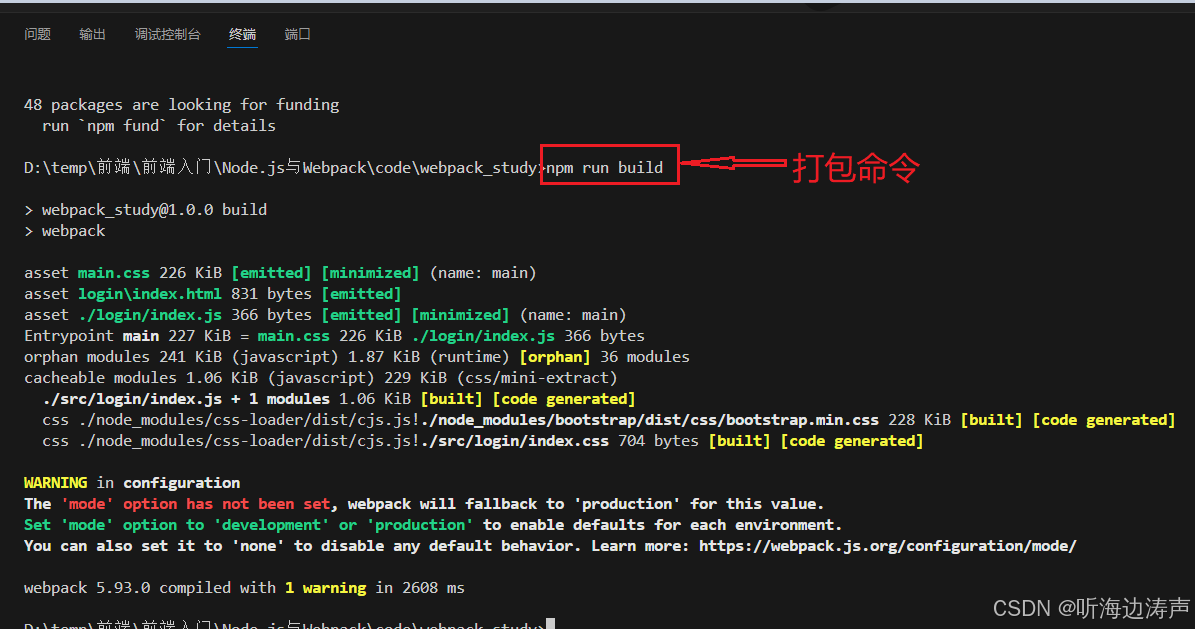Click '704 bytes' in the index.css line

[x=658, y=441]
